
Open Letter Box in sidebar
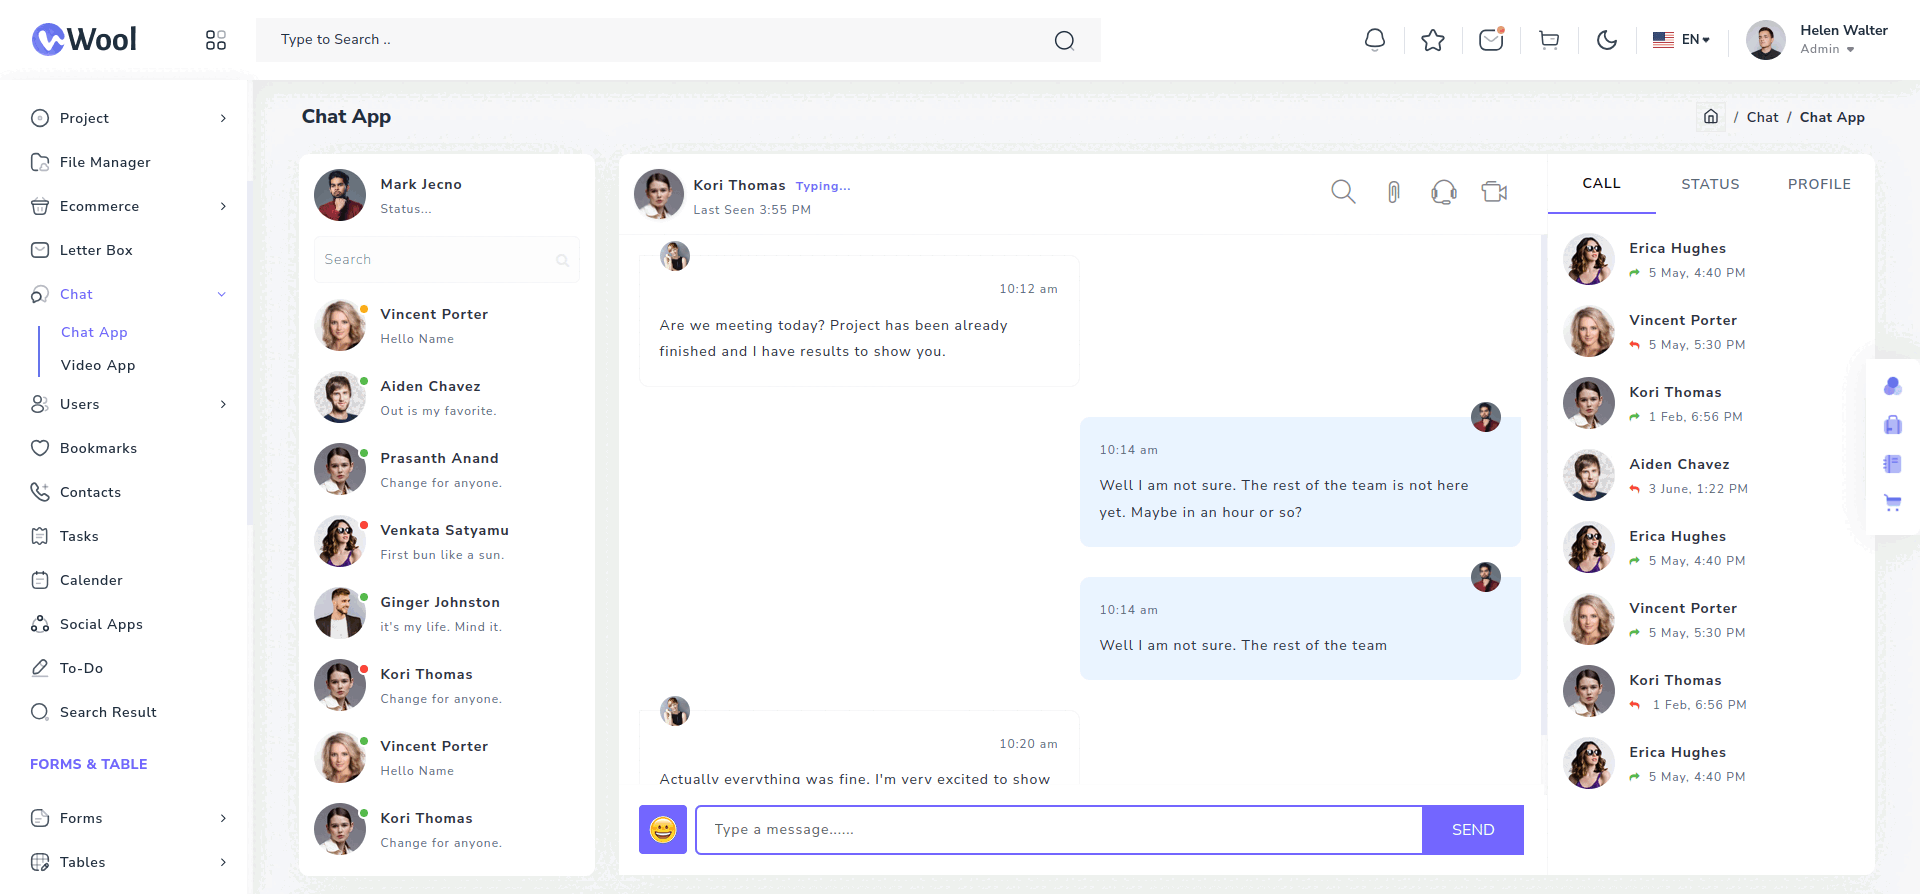pos(128,250)
